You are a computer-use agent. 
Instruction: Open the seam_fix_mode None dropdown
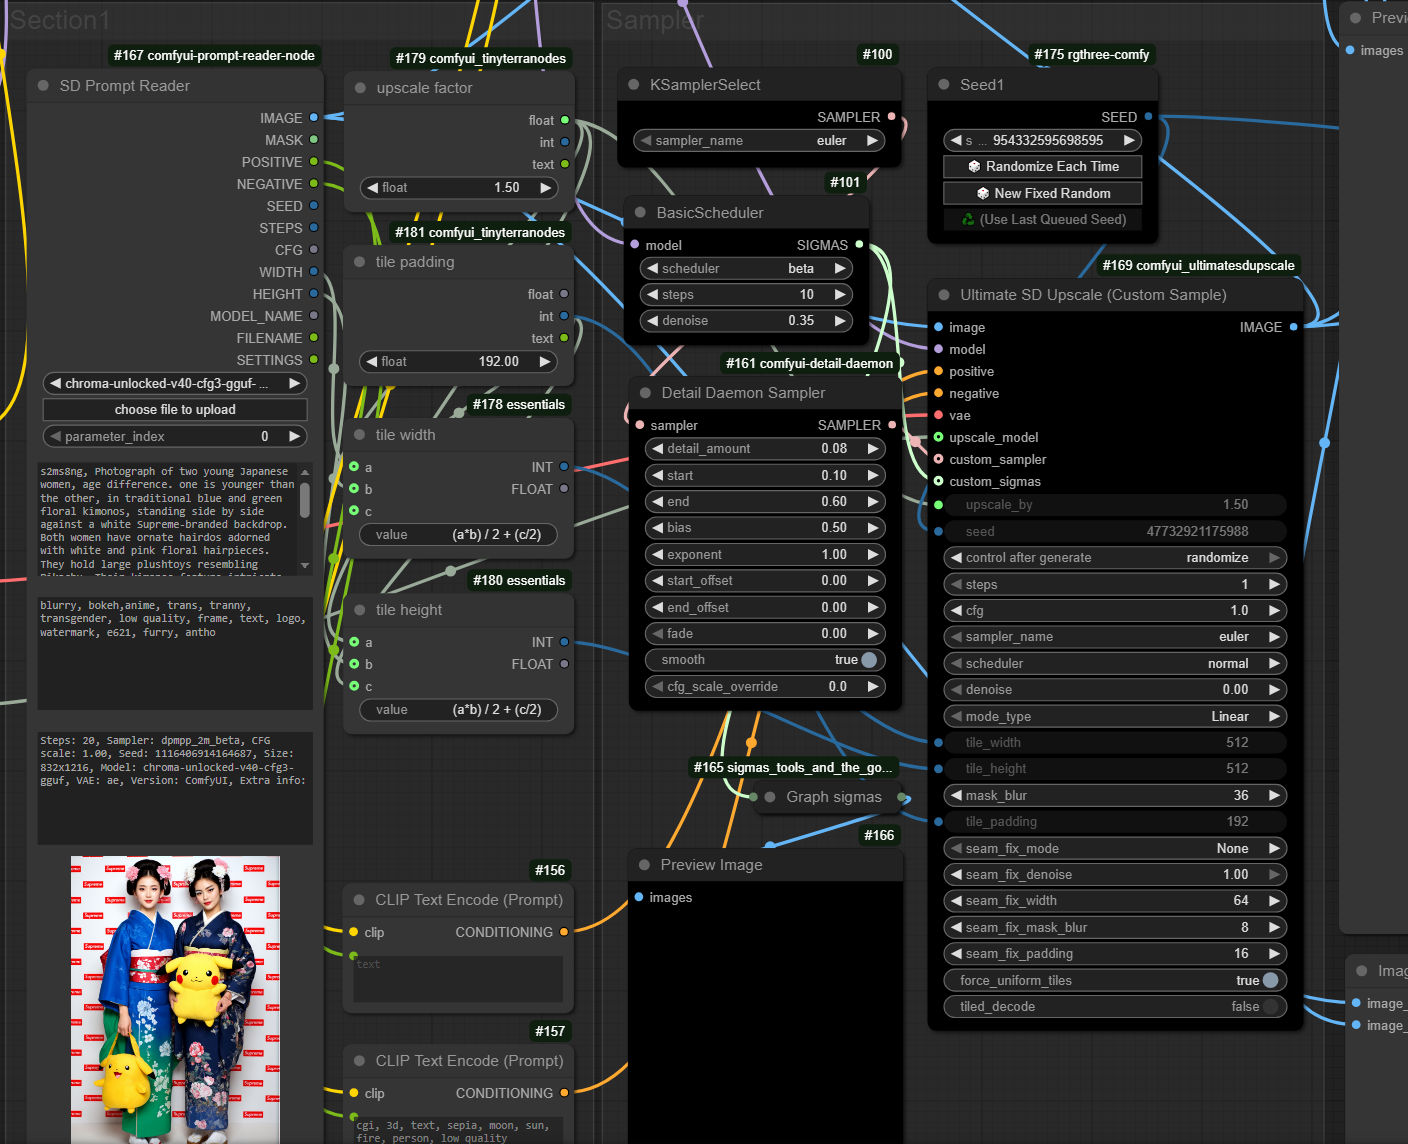point(1115,849)
